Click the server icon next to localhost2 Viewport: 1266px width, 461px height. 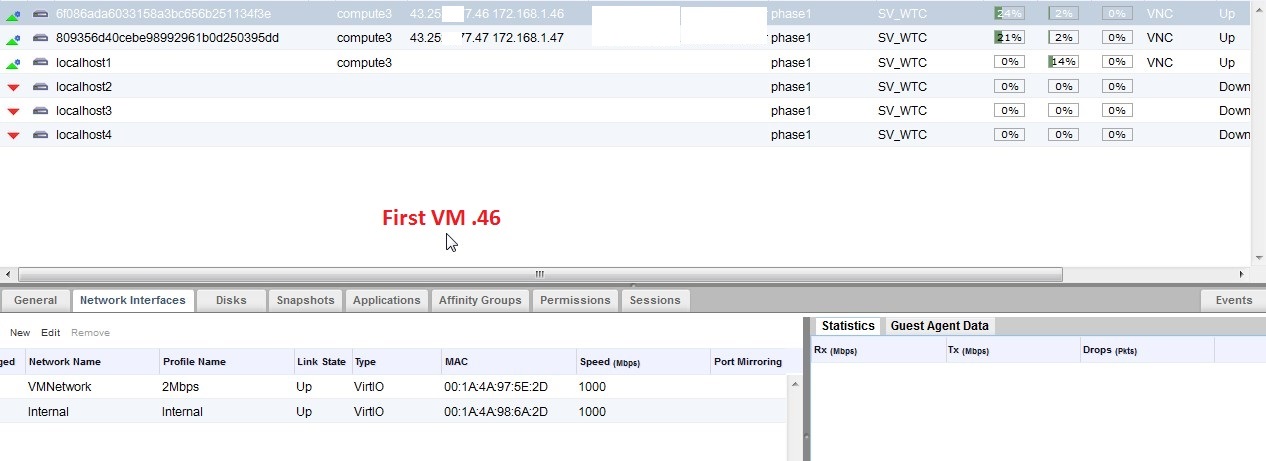point(40,87)
